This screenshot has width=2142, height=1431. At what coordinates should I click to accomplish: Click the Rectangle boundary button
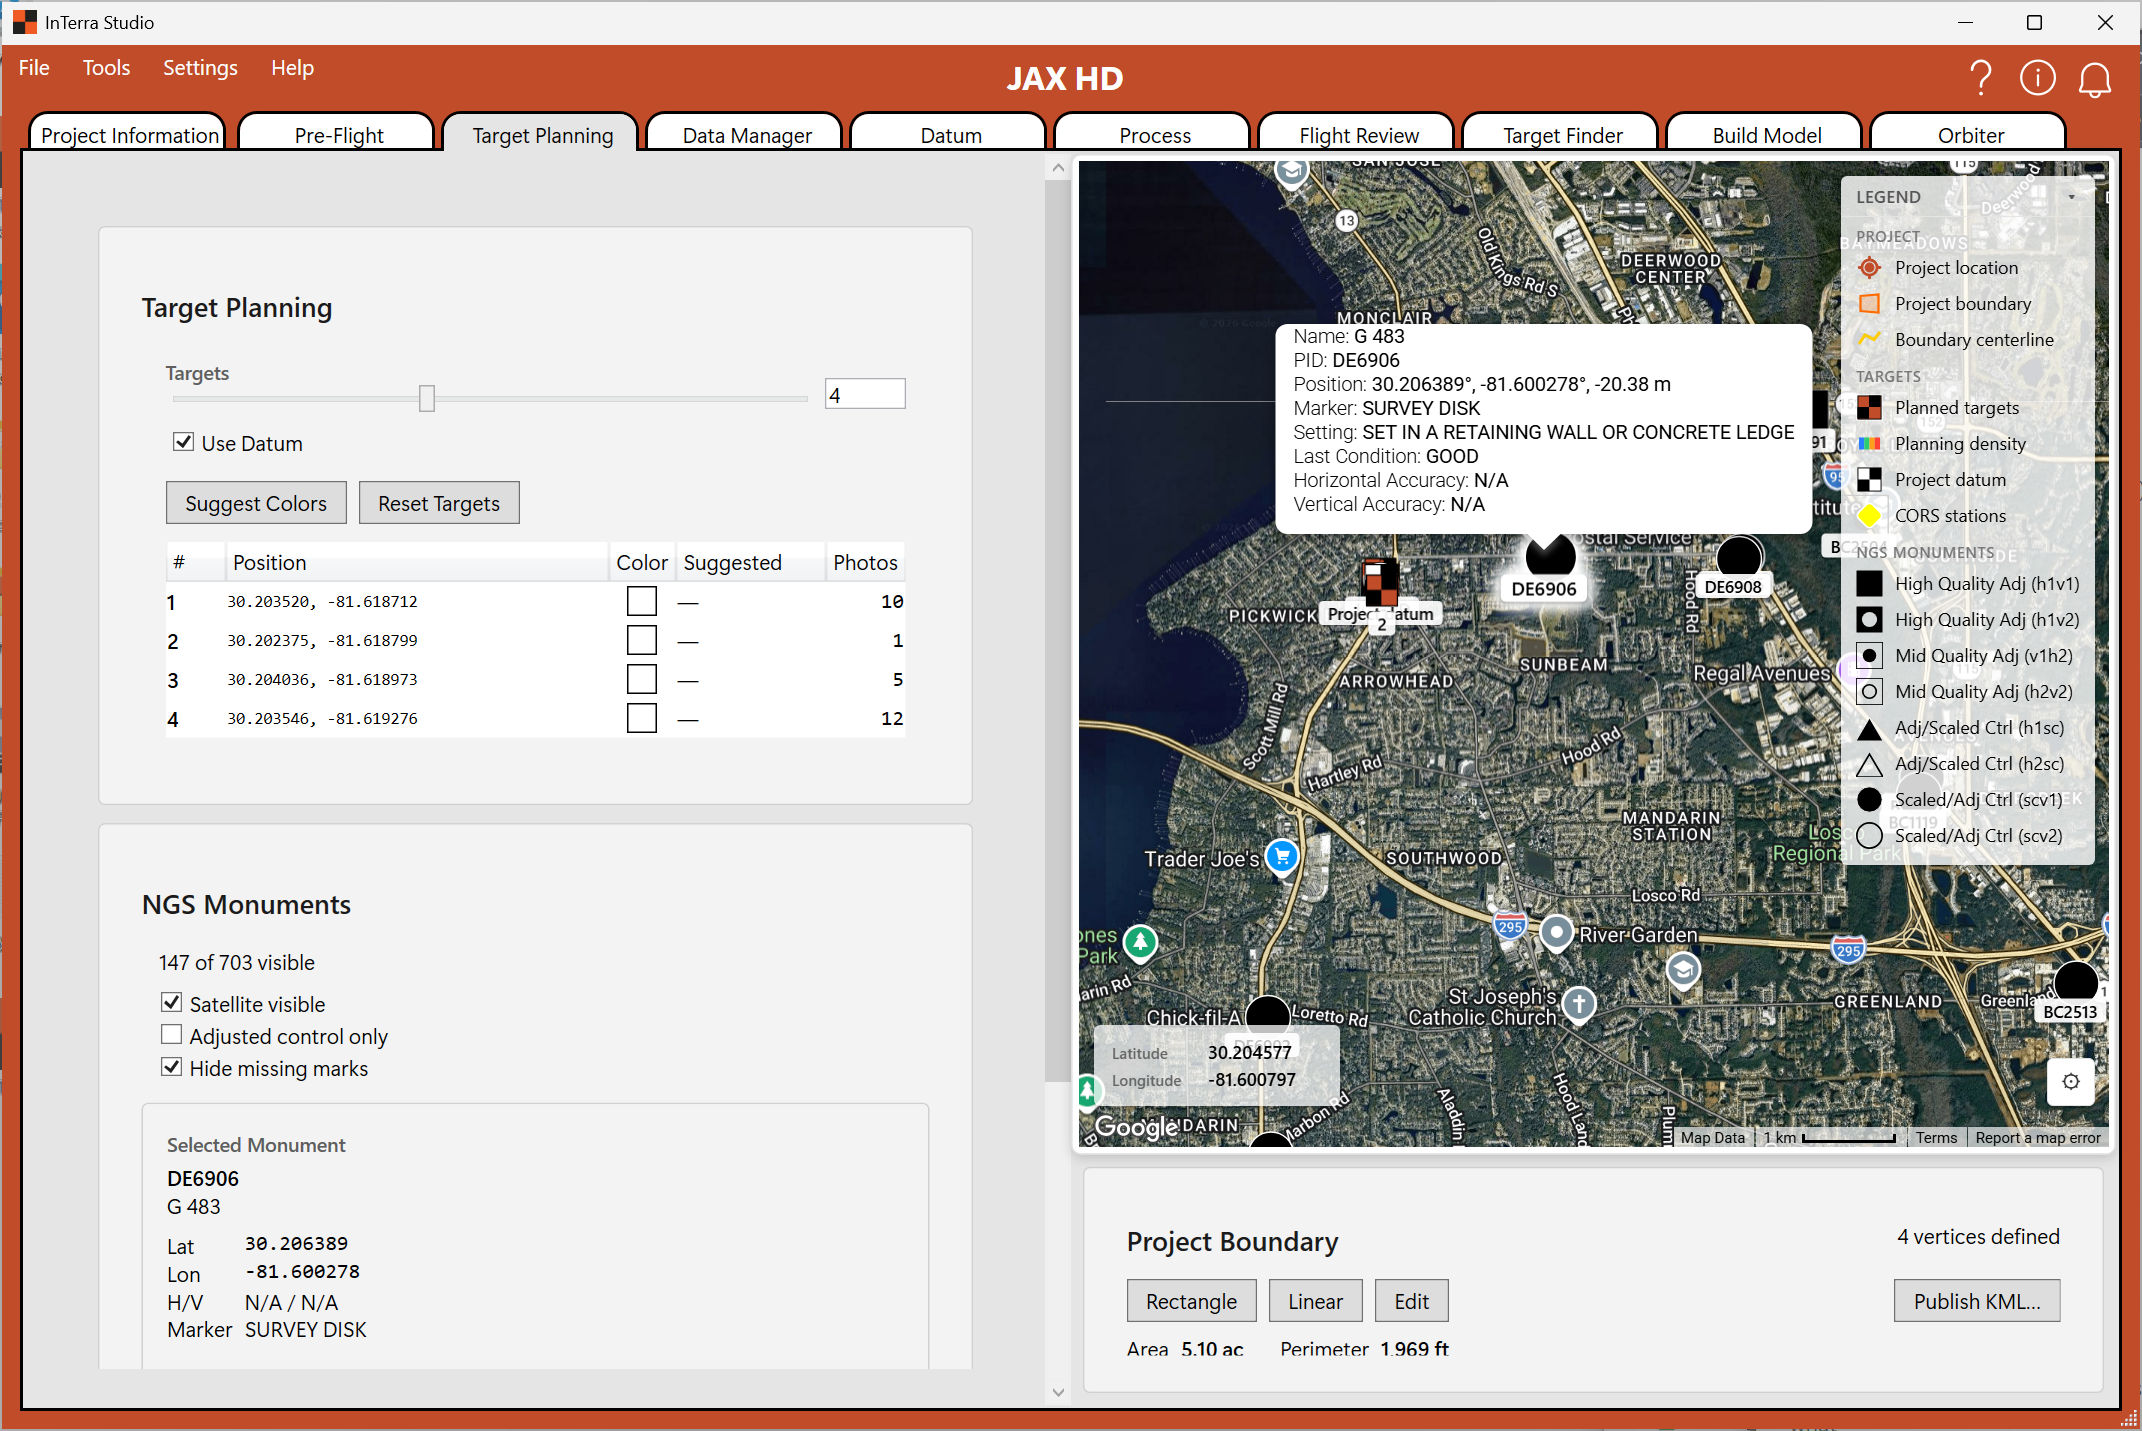(x=1191, y=1301)
